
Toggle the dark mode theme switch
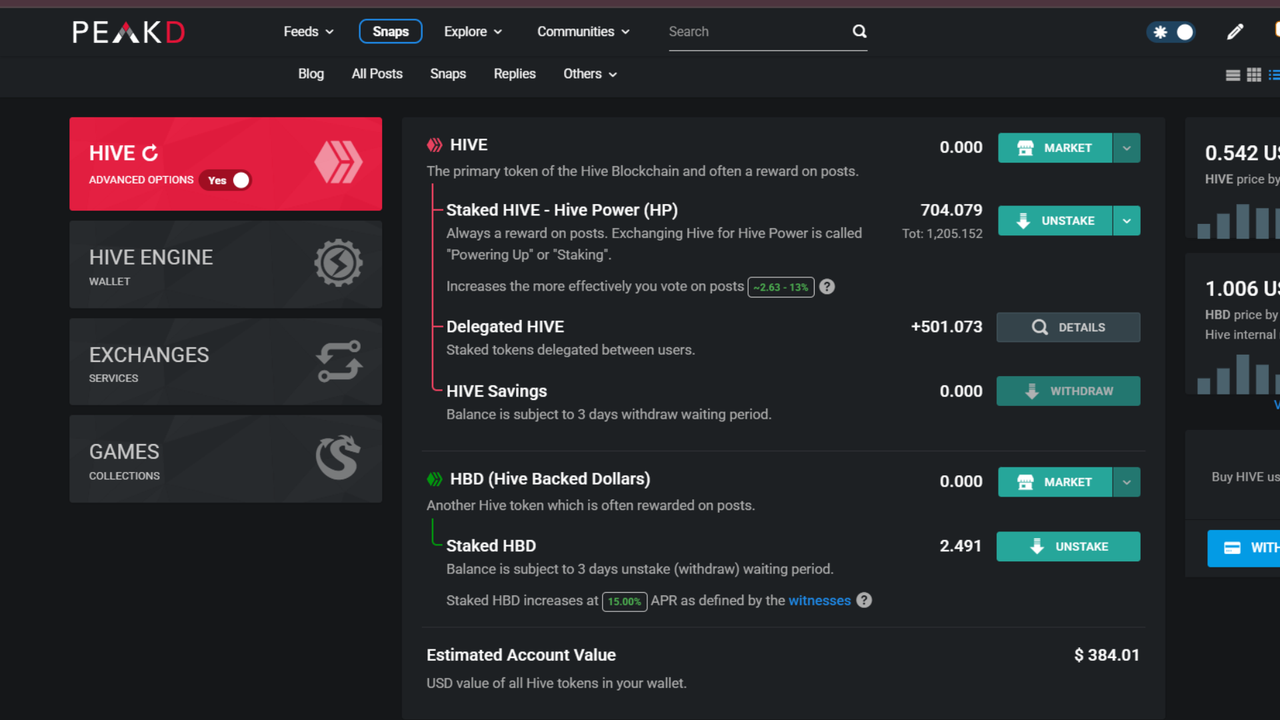pos(1171,32)
